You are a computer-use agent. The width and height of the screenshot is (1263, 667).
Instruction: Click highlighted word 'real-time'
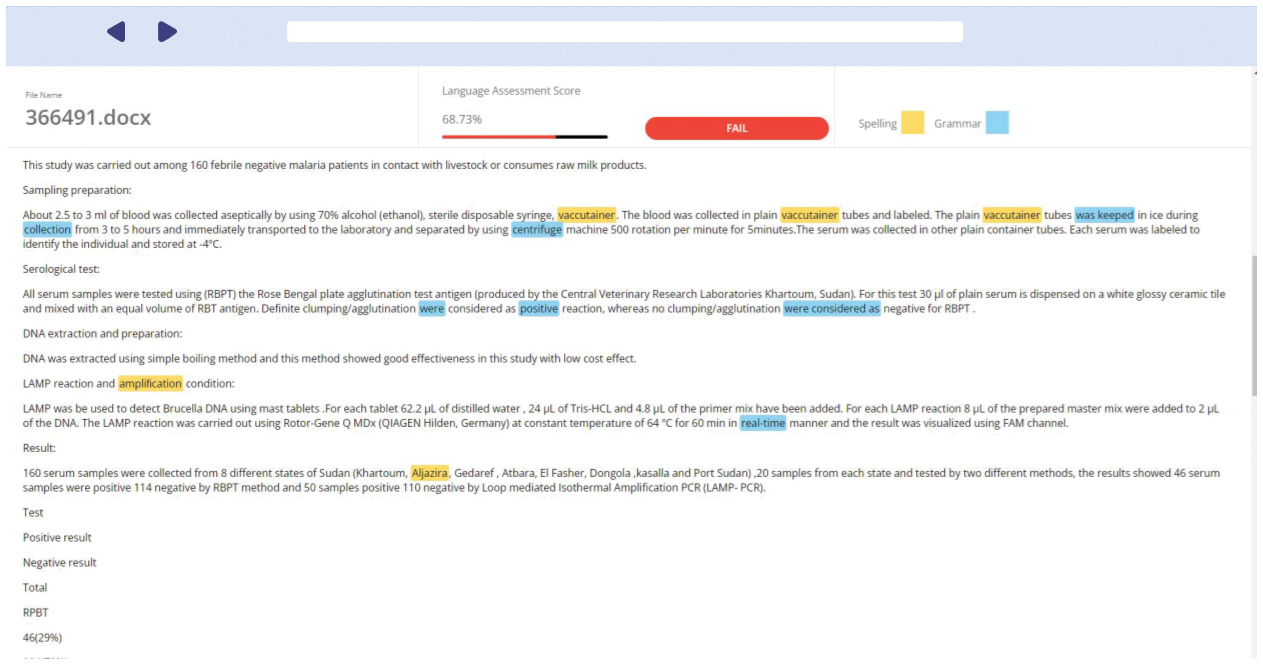pos(763,423)
